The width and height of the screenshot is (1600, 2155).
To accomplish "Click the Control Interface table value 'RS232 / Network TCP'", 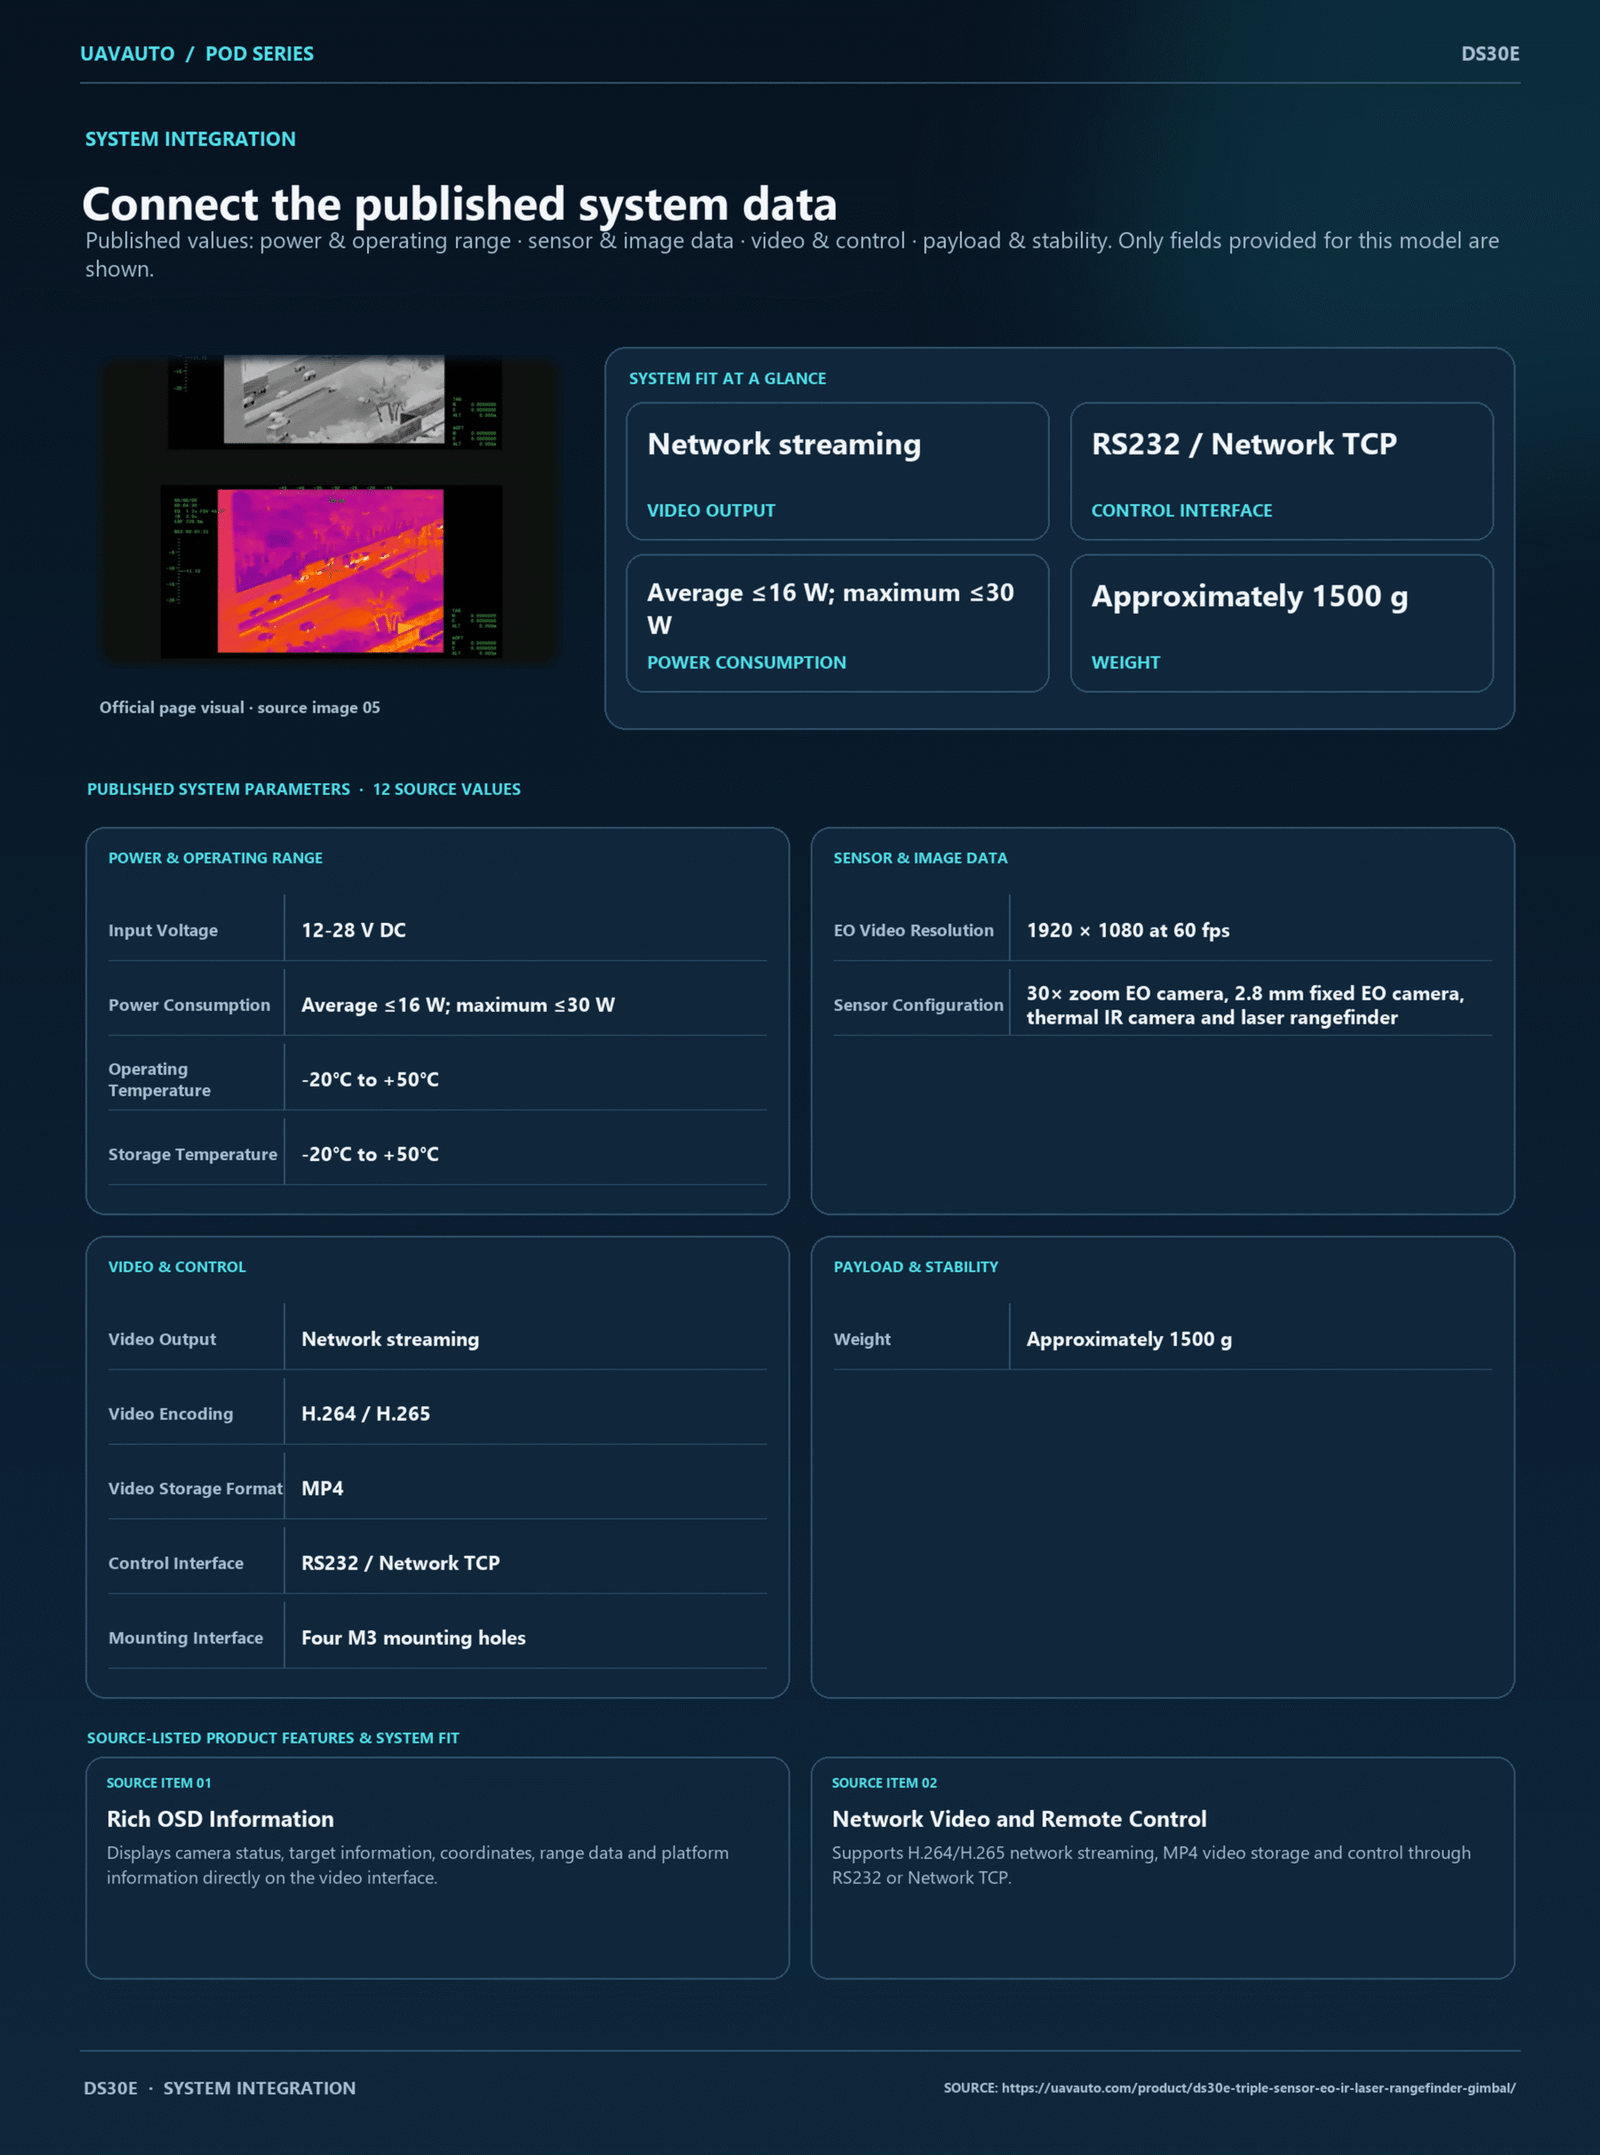I will pos(401,1563).
